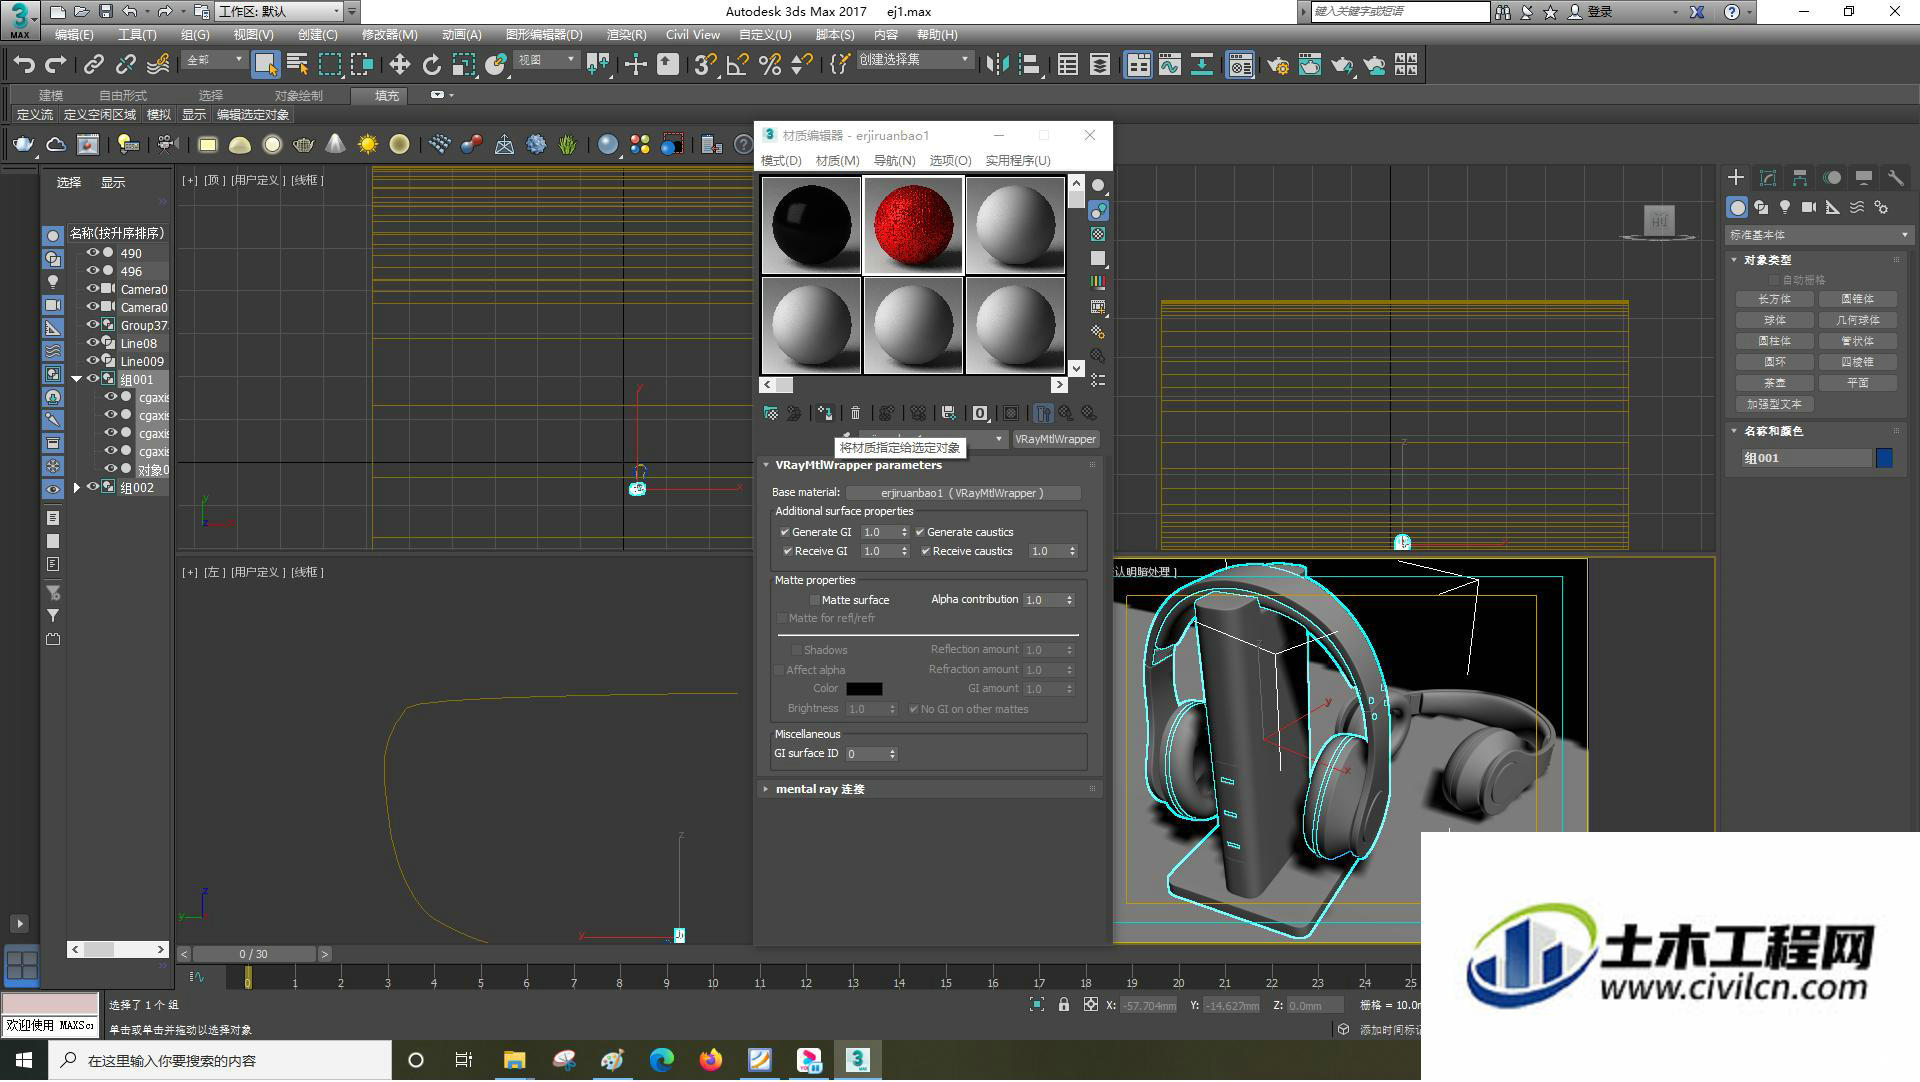Open 材质(M) menu in Material Editor
The width and height of the screenshot is (1920, 1082).
837,161
